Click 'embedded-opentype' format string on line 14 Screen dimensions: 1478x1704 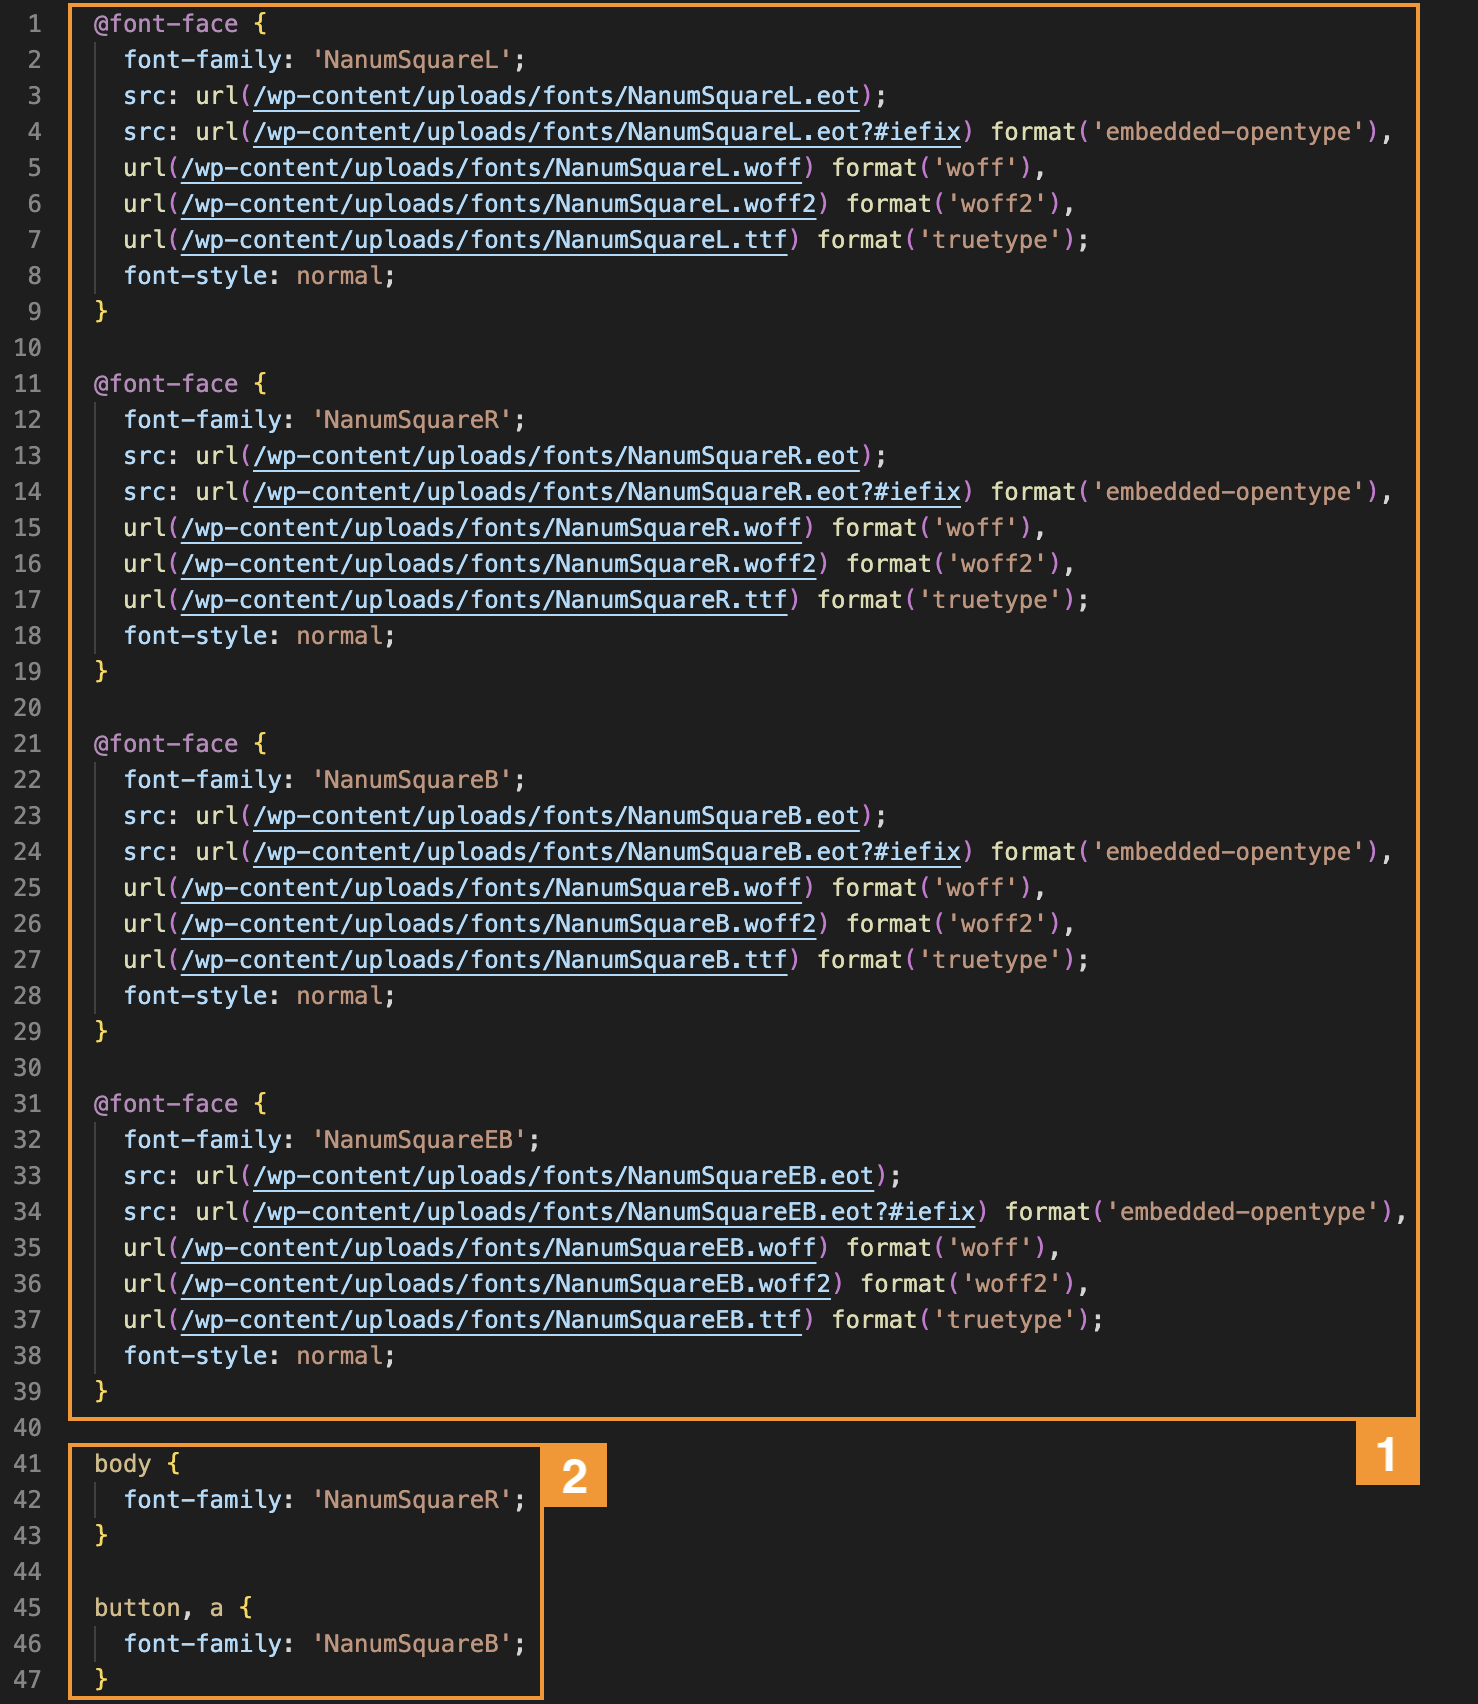click(x=1229, y=492)
